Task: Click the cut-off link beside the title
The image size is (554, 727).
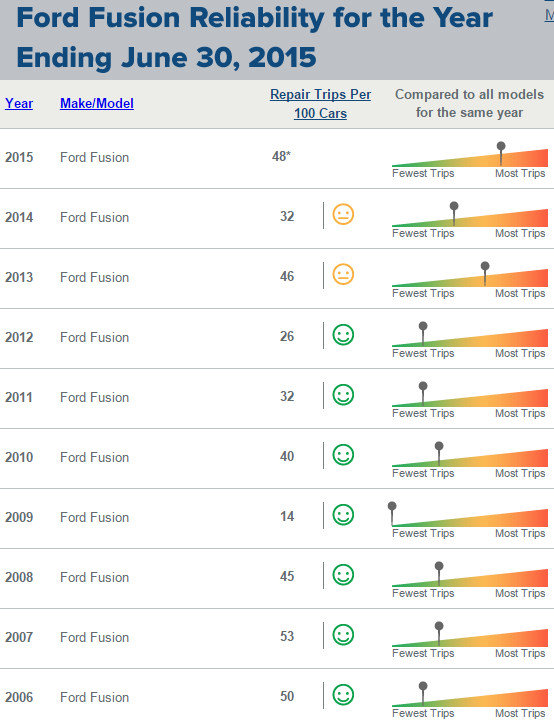Action: 549,15
